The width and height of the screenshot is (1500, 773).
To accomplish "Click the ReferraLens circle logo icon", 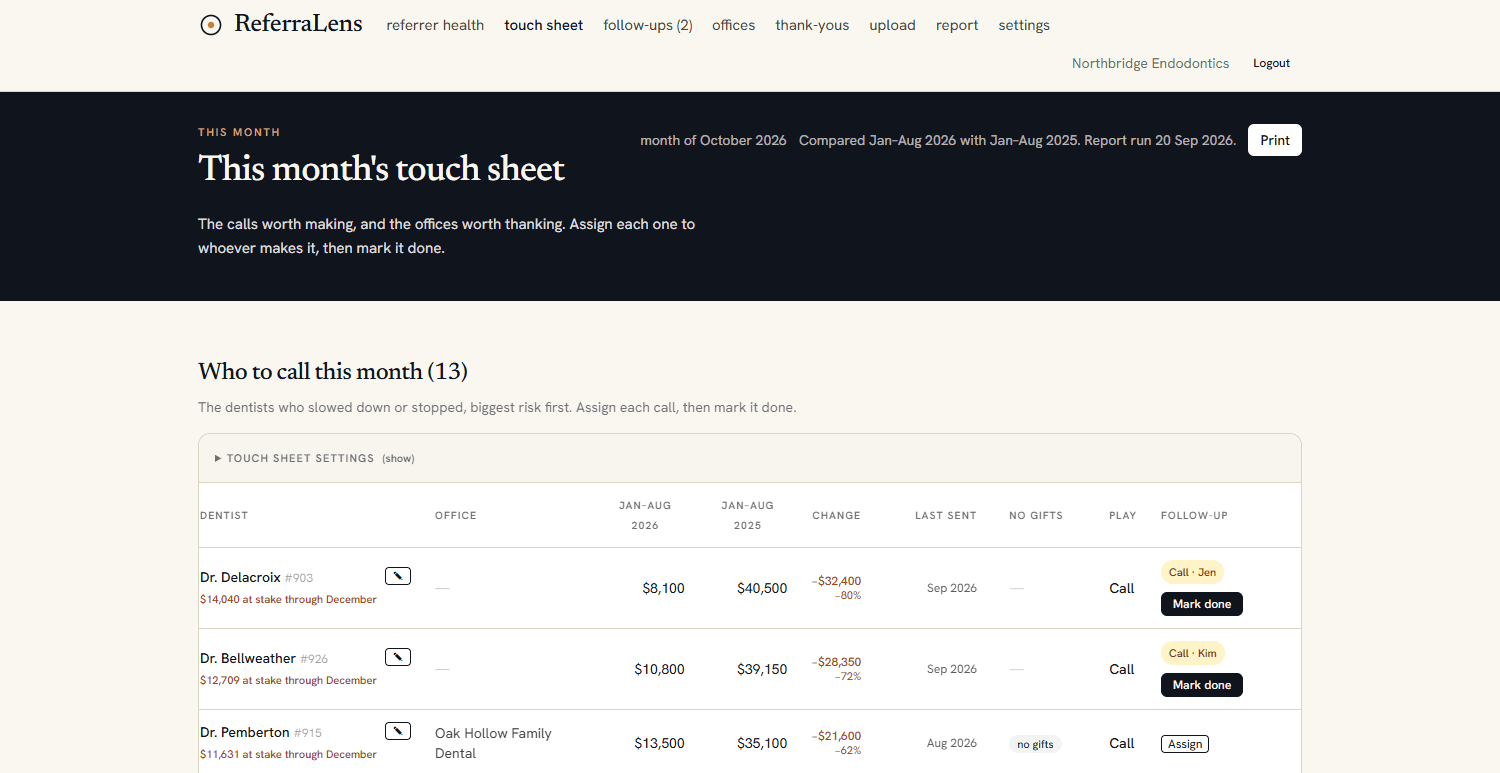I will (x=211, y=25).
